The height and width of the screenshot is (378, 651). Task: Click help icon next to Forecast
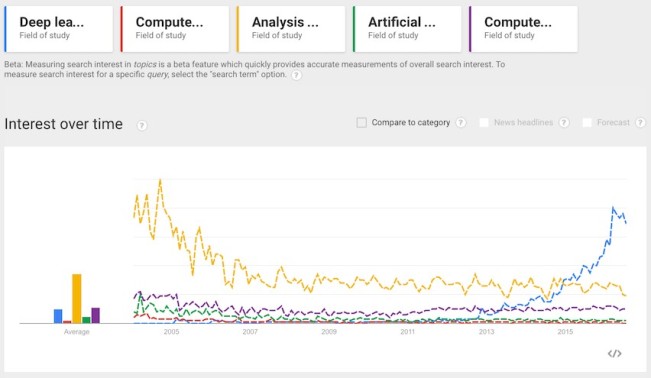tap(641, 123)
